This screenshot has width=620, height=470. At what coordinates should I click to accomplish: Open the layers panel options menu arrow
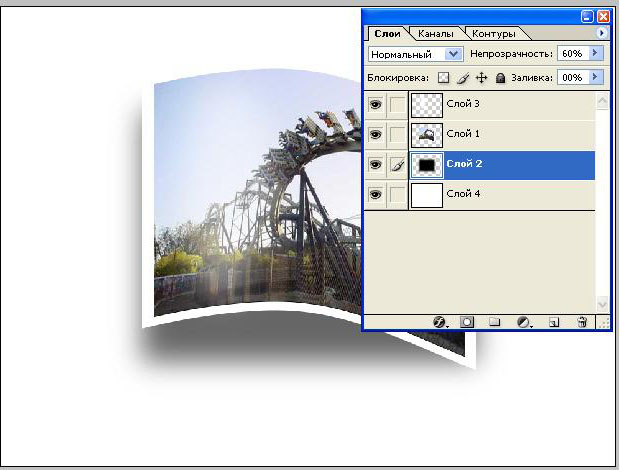point(602,34)
